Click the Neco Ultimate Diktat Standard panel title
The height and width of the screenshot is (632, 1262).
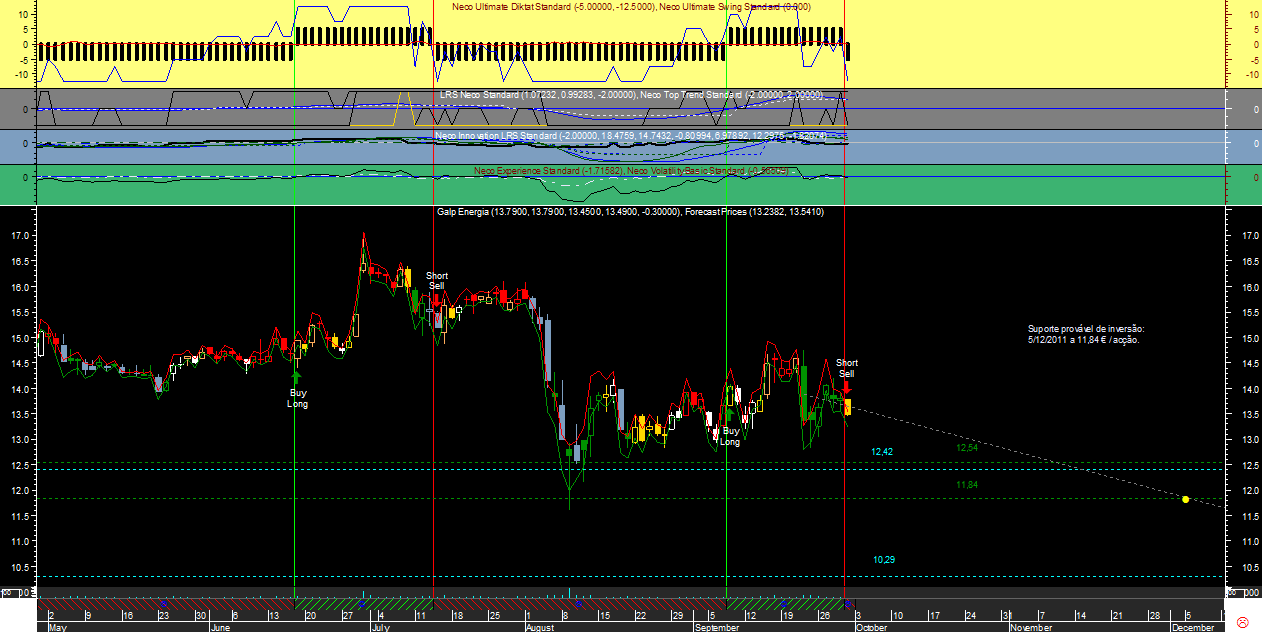tap(631, 6)
